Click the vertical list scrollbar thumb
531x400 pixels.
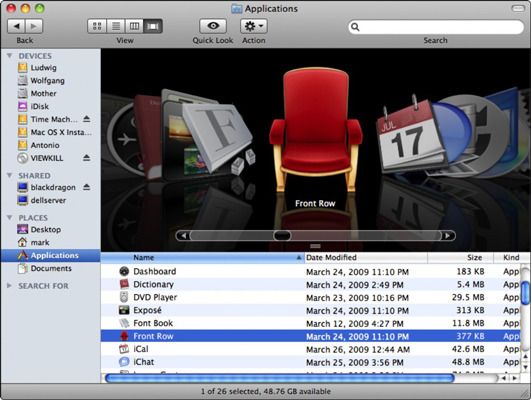(x=525, y=293)
